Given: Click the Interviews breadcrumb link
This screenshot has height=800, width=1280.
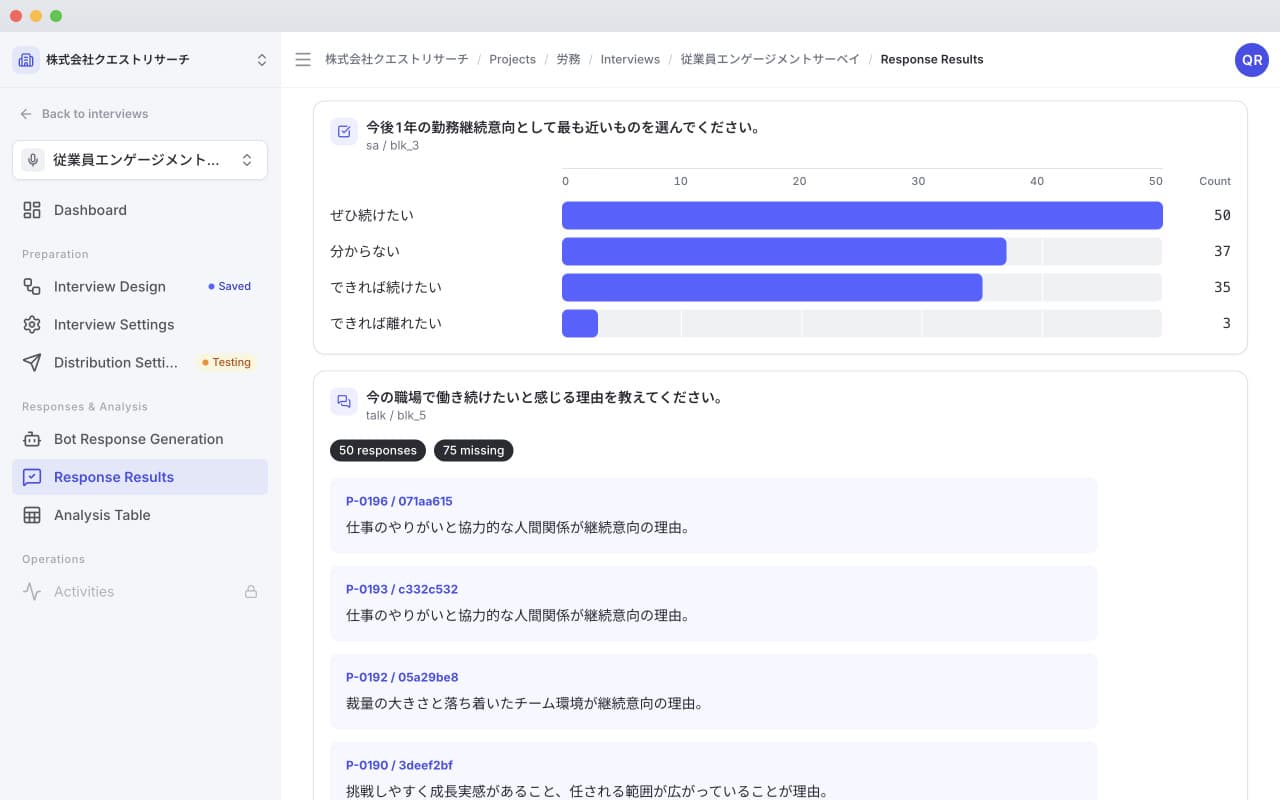Looking at the screenshot, I should click(x=630, y=60).
